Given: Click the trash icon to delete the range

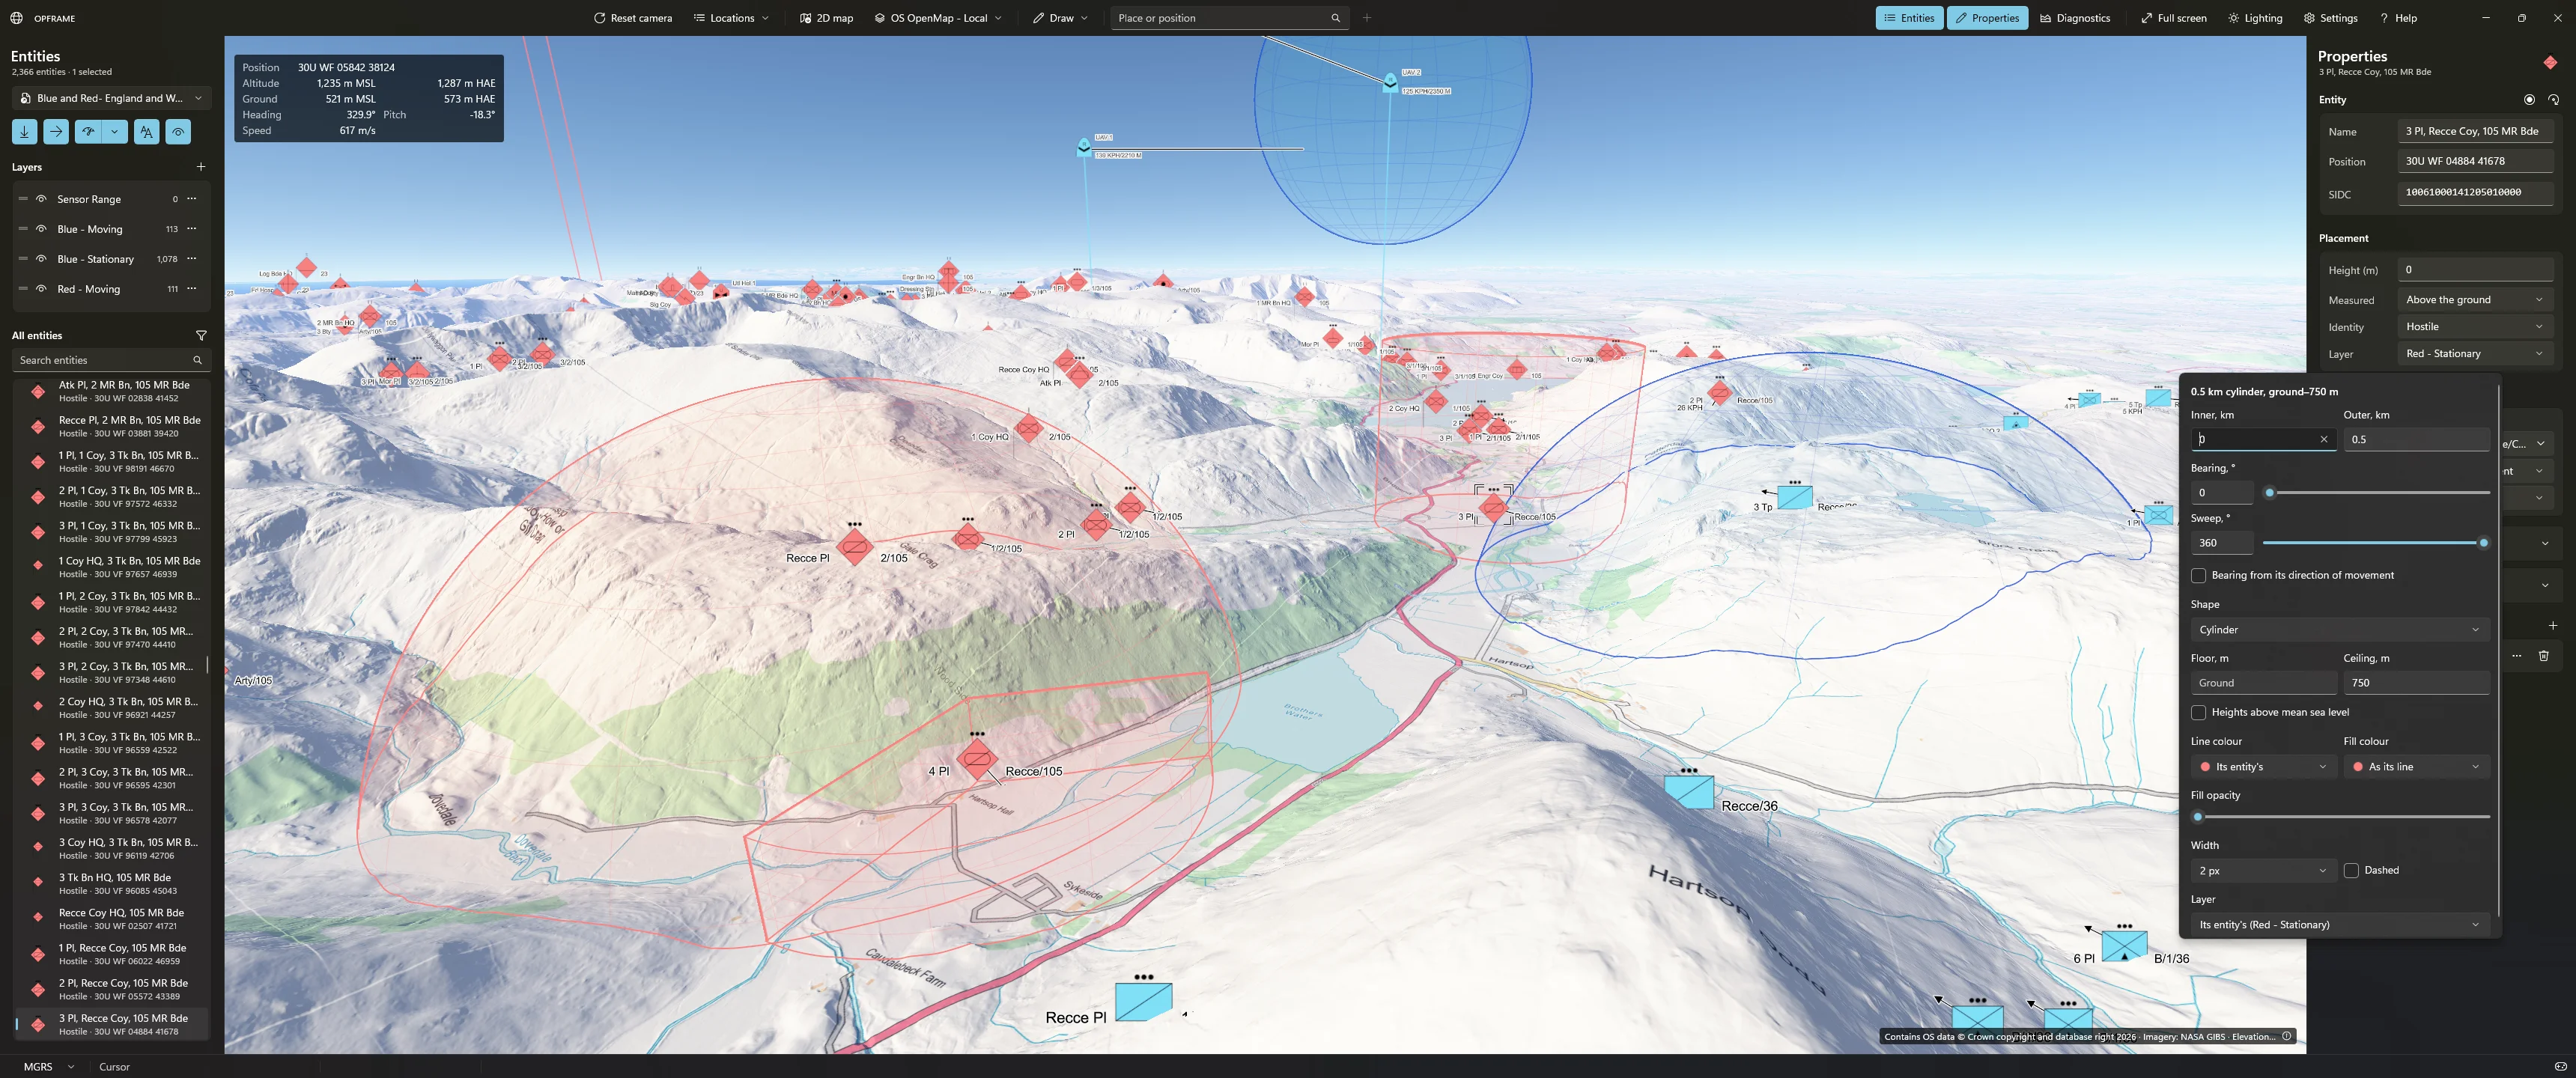Looking at the screenshot, I should coord(2544,655).
